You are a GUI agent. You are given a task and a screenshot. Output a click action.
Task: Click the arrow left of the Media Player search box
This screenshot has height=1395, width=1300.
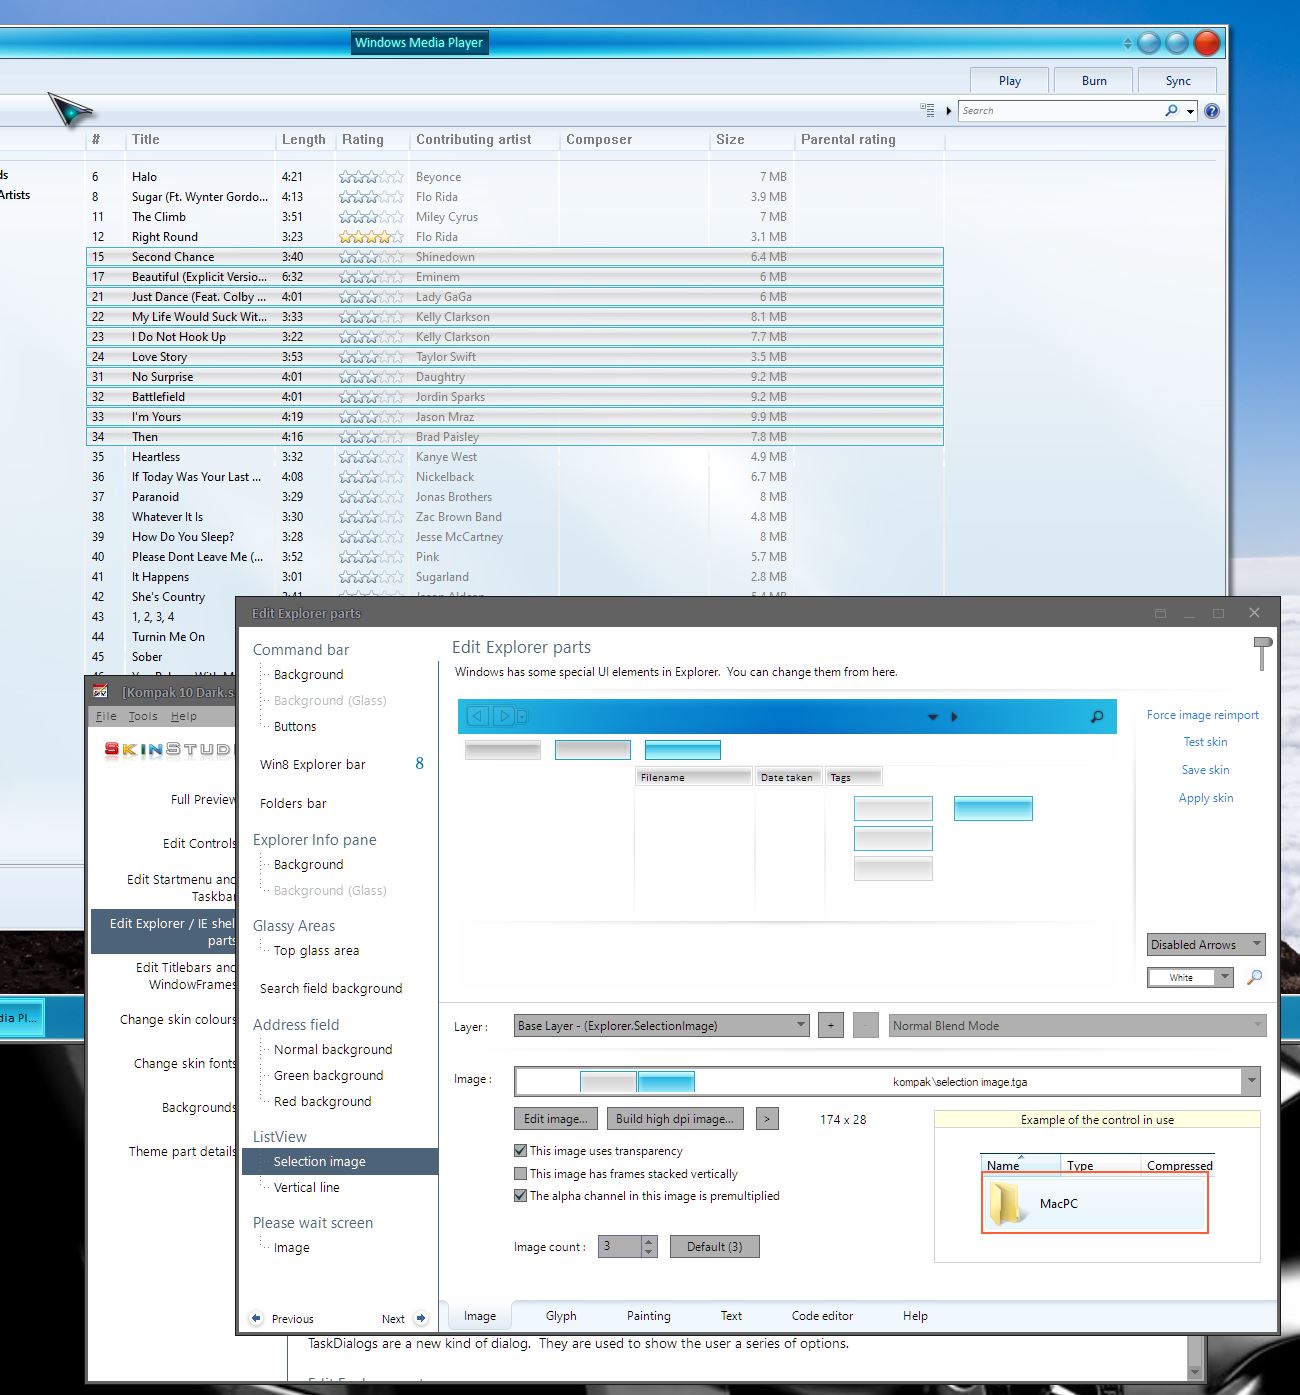click(949, 111)
